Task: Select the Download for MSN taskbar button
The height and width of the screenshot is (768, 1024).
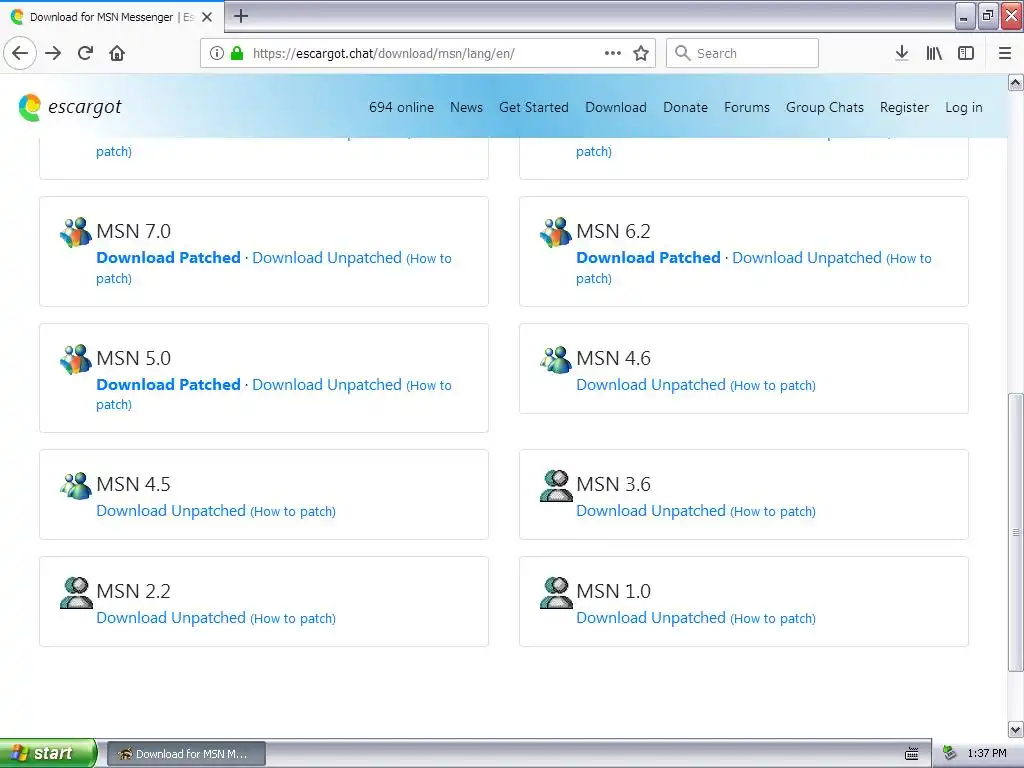Action: (x=186, y=754)
